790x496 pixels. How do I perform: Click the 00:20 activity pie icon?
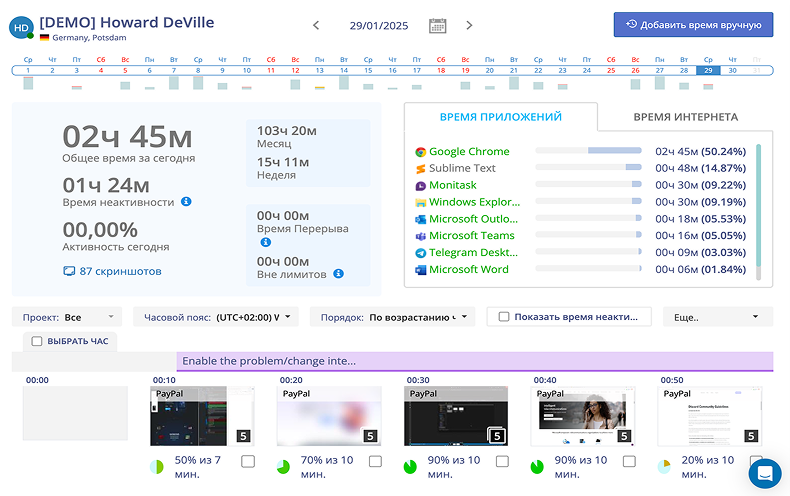283,467
